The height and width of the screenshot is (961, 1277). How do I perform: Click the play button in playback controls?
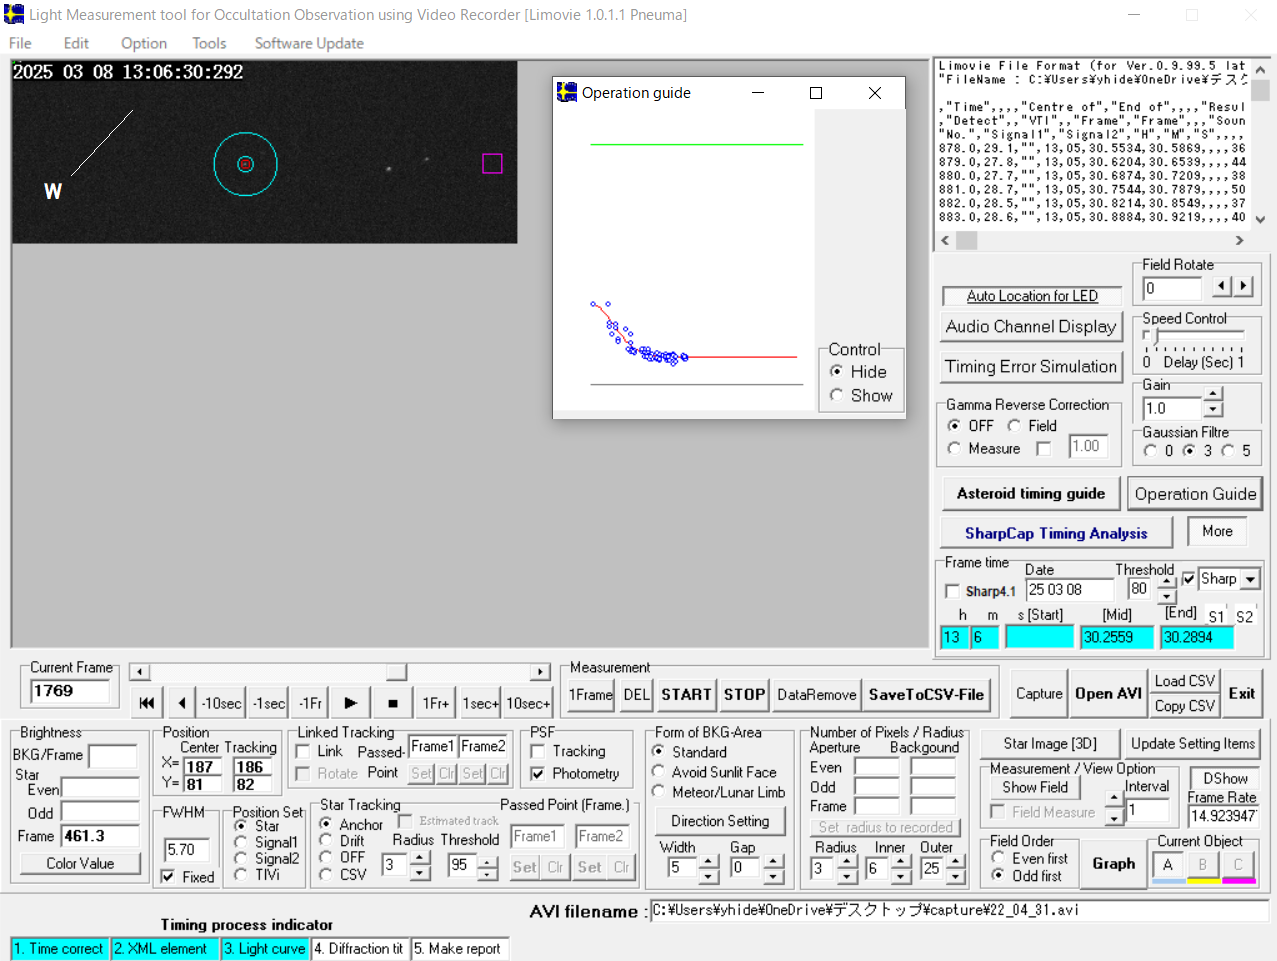(x=350, y=703)
